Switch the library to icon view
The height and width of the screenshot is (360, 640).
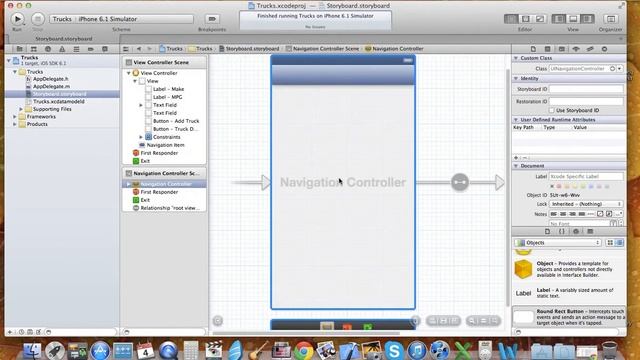coord(610,242)
